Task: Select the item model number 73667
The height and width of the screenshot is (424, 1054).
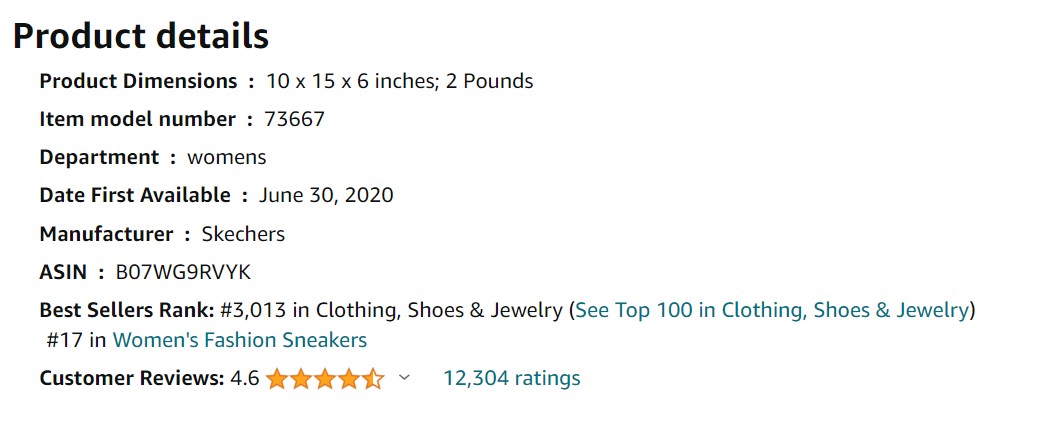Action: pyautogui.click(x=294, y=119)
